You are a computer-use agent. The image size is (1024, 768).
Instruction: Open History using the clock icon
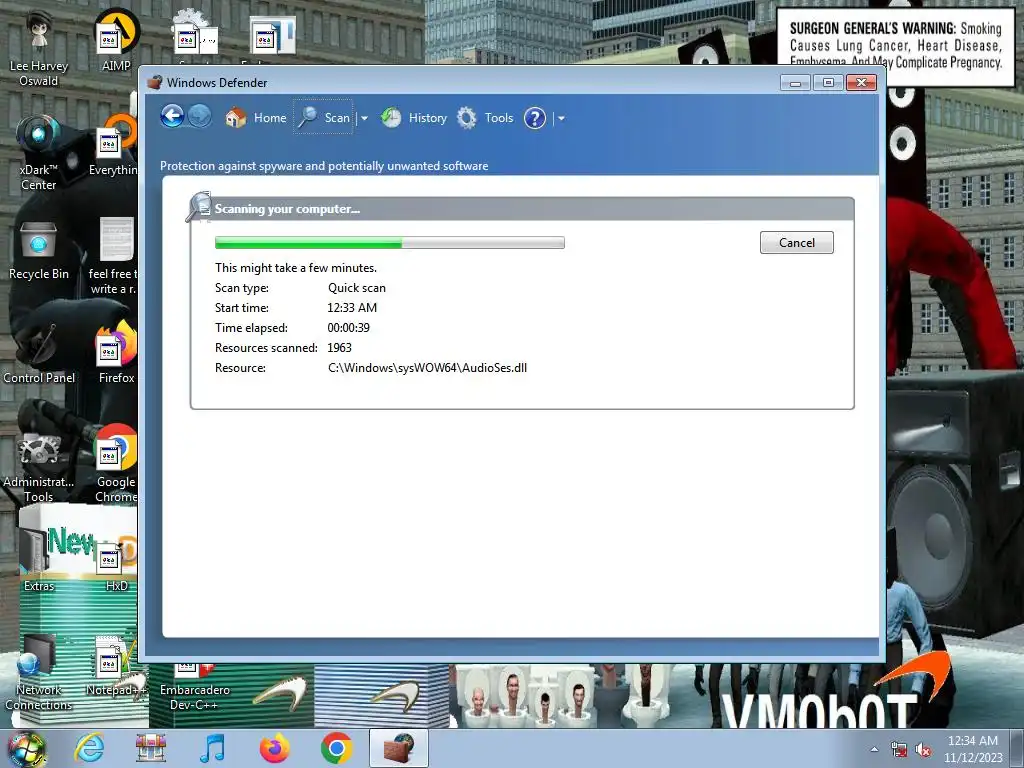coord(391,118)
